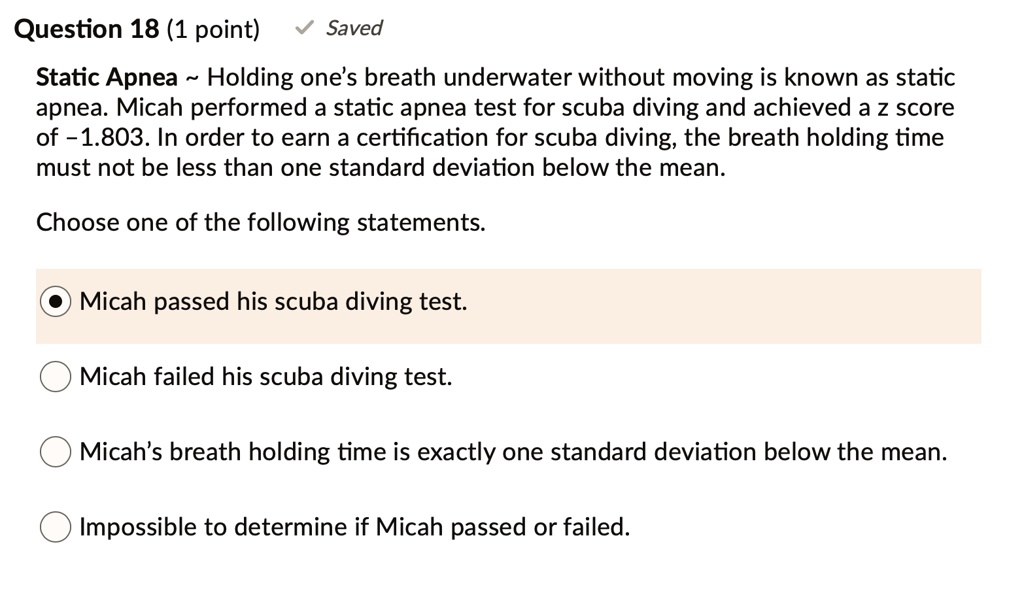Select 'exactly one standard deviation below the mean' answer
This screenshot has width=1024, height=591.
[55, 451]
